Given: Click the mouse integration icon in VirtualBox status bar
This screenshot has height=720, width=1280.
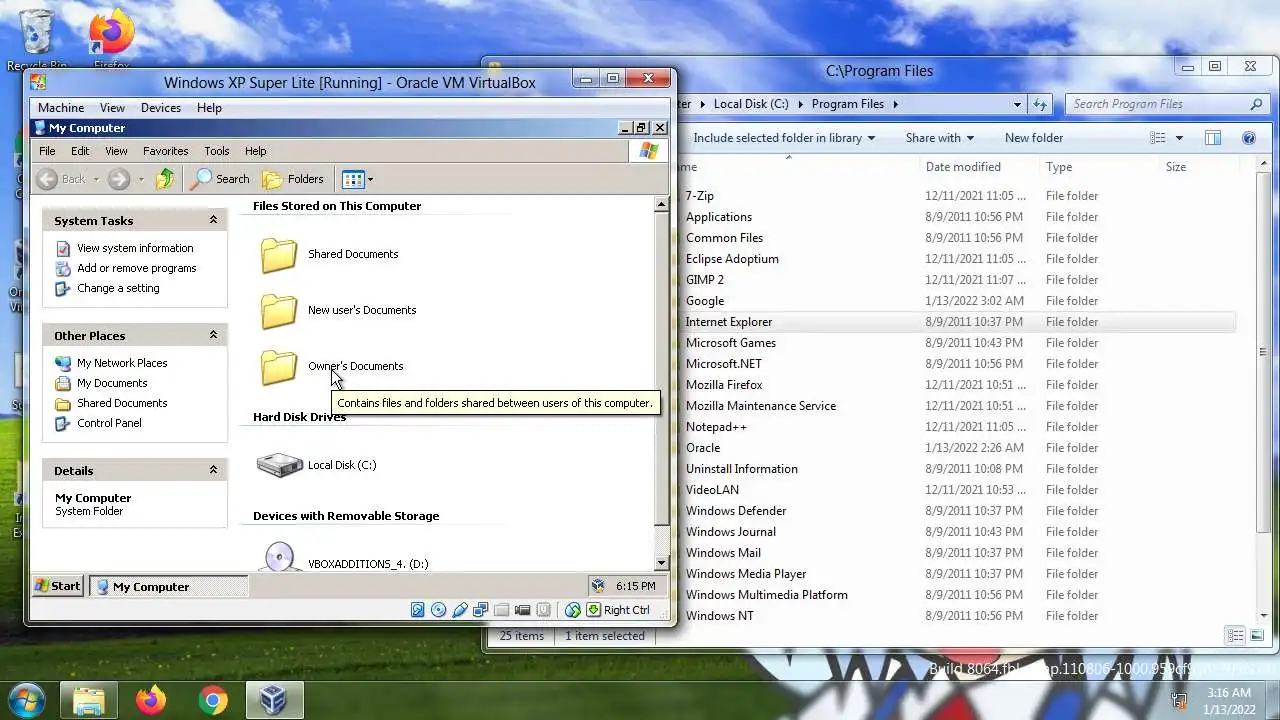Looking at the screenshot, I should click(x=543, y=610).
